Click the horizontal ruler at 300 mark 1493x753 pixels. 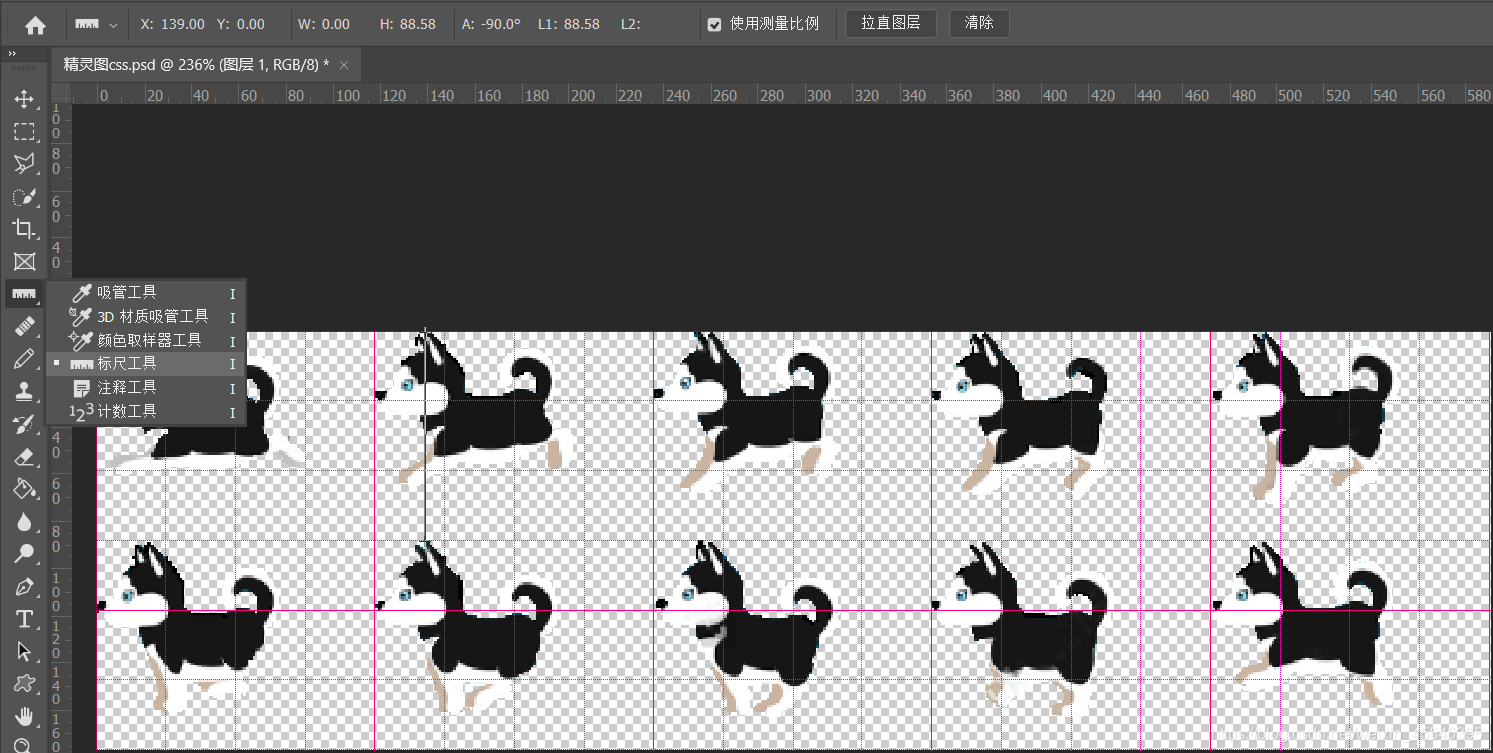click(819, 95)
